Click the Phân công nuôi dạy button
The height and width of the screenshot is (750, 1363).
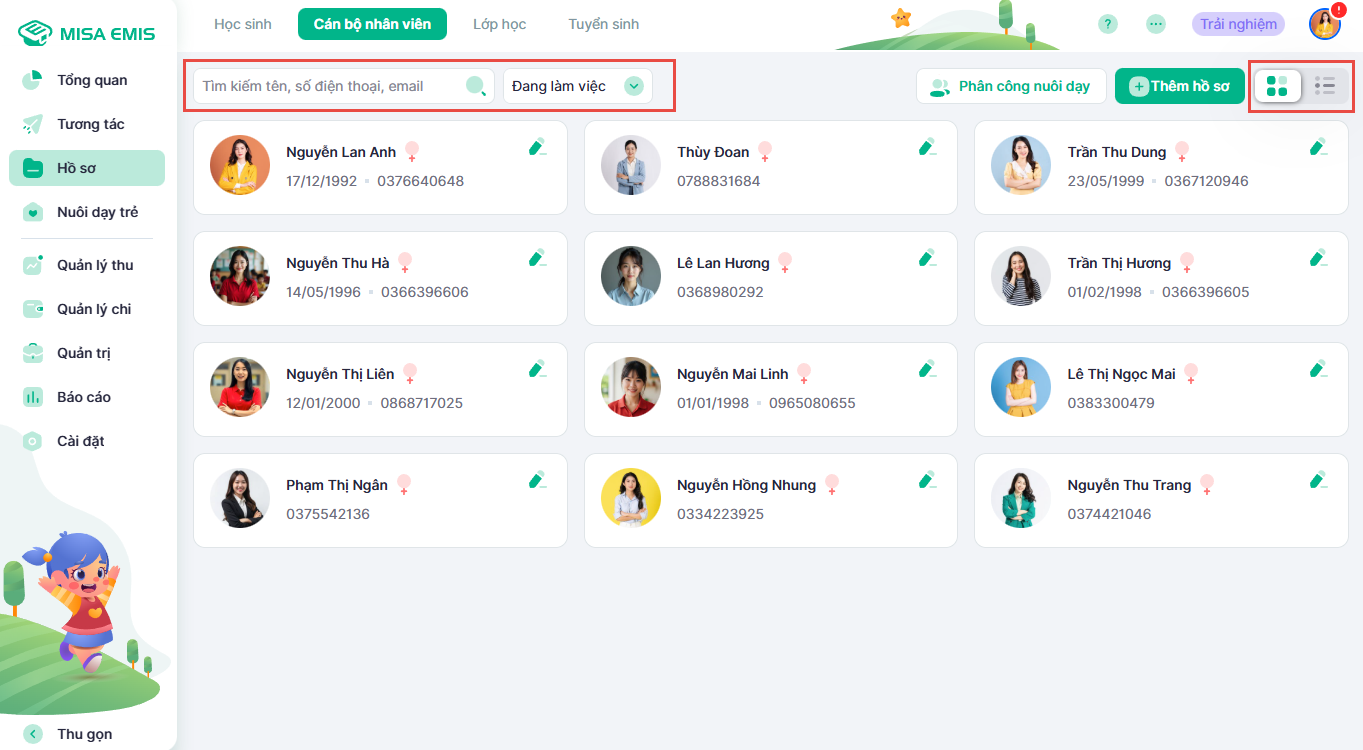(x=1010, y=86)
